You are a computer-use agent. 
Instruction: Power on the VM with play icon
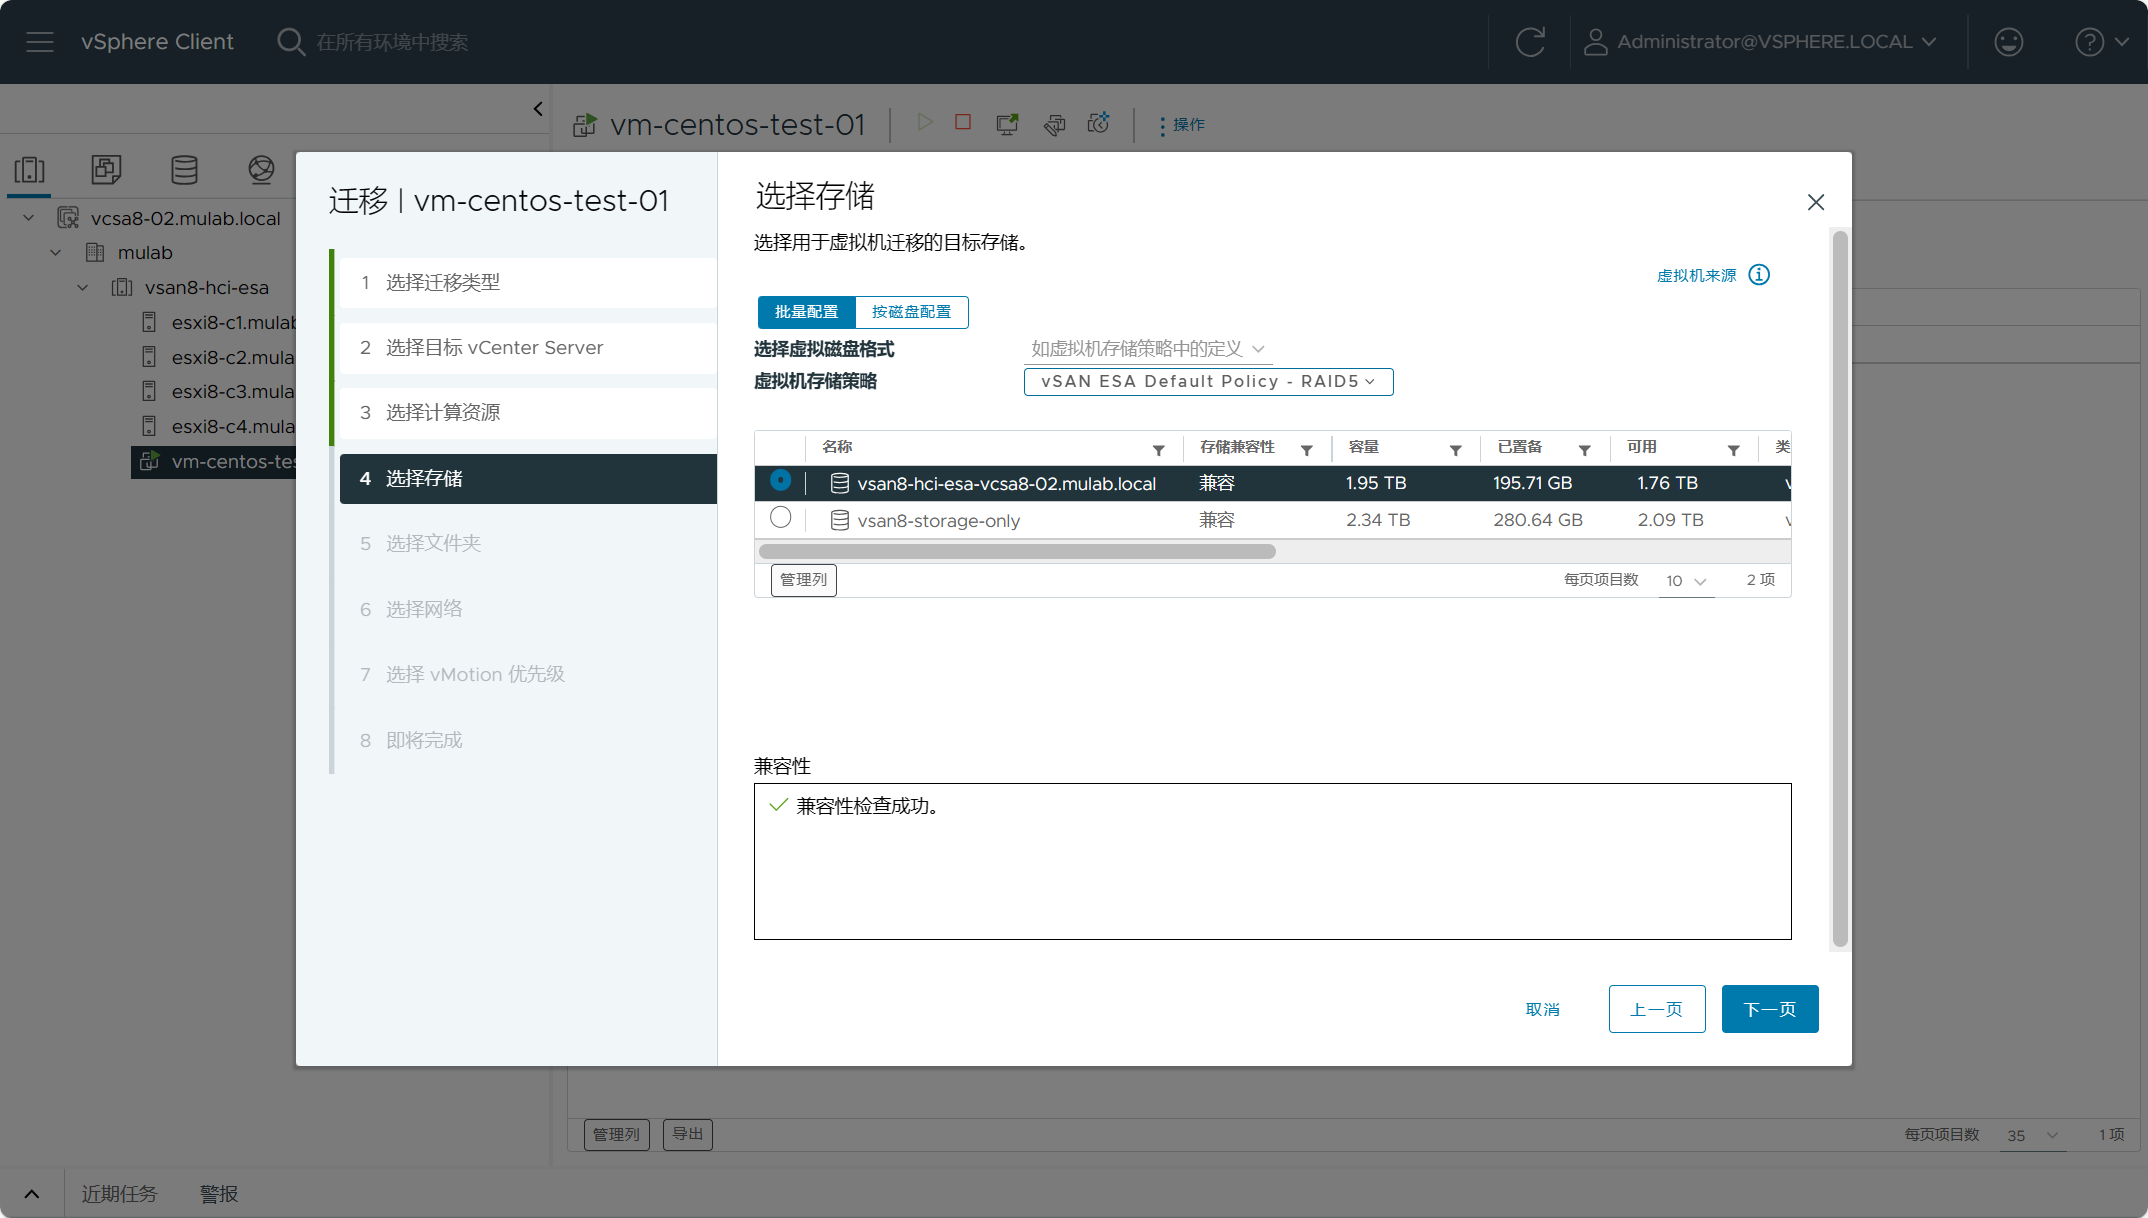click(x=925, y=122)
